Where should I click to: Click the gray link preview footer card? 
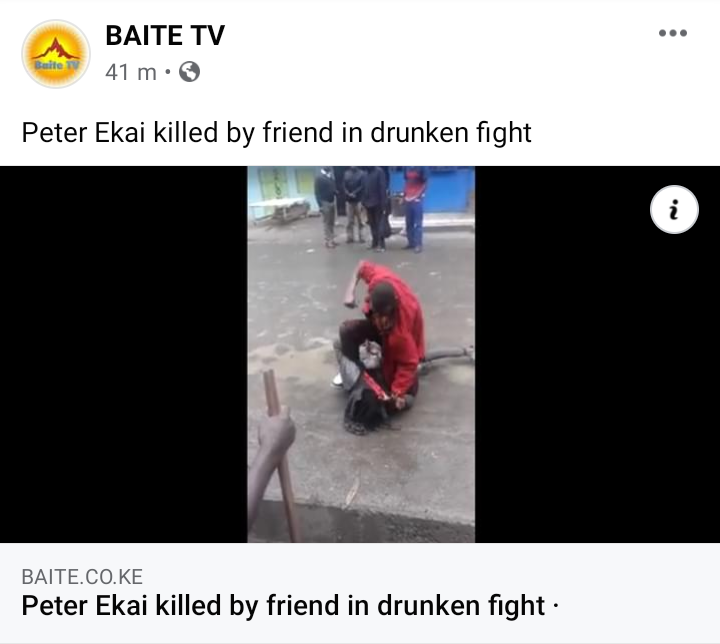[x=360, y=593]
